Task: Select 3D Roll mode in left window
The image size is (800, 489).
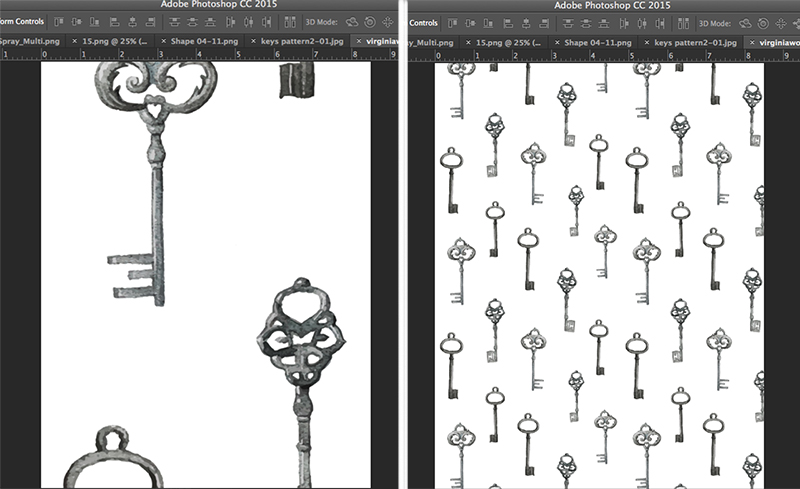Action: (x=370, y=22)
